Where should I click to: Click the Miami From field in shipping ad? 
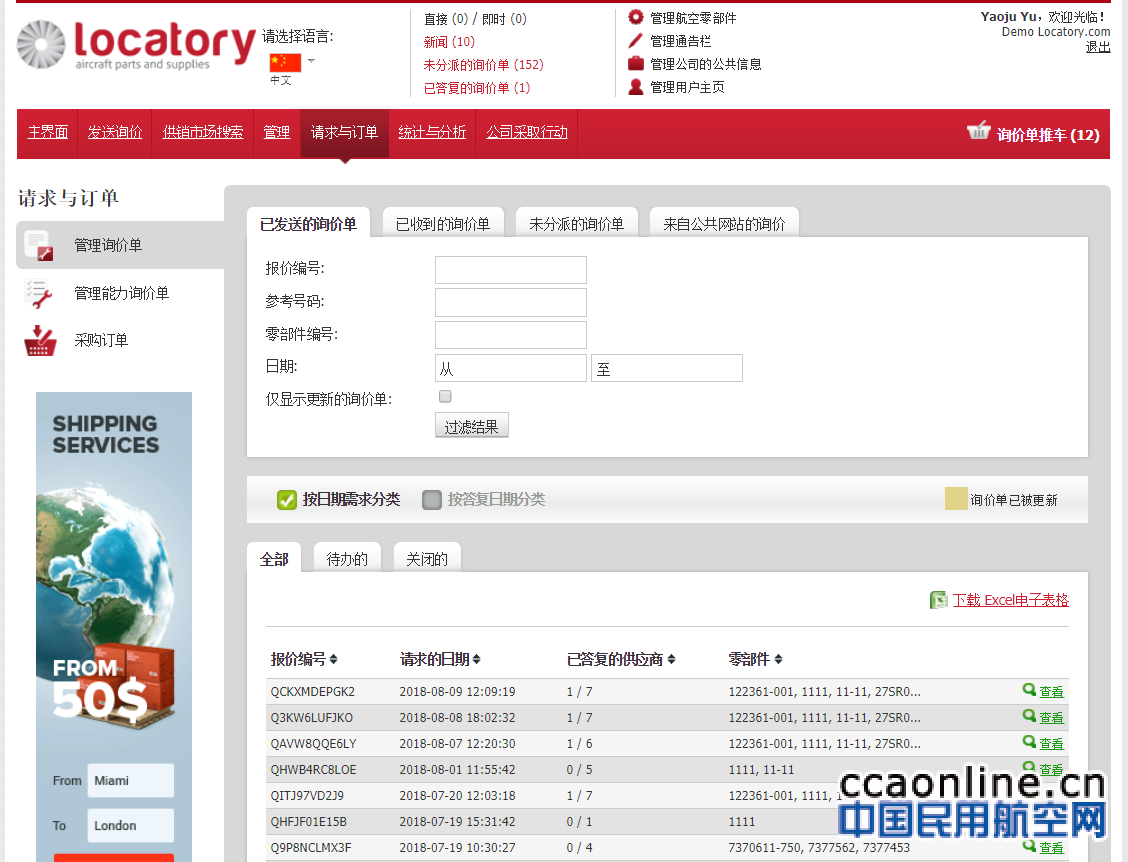130,781
